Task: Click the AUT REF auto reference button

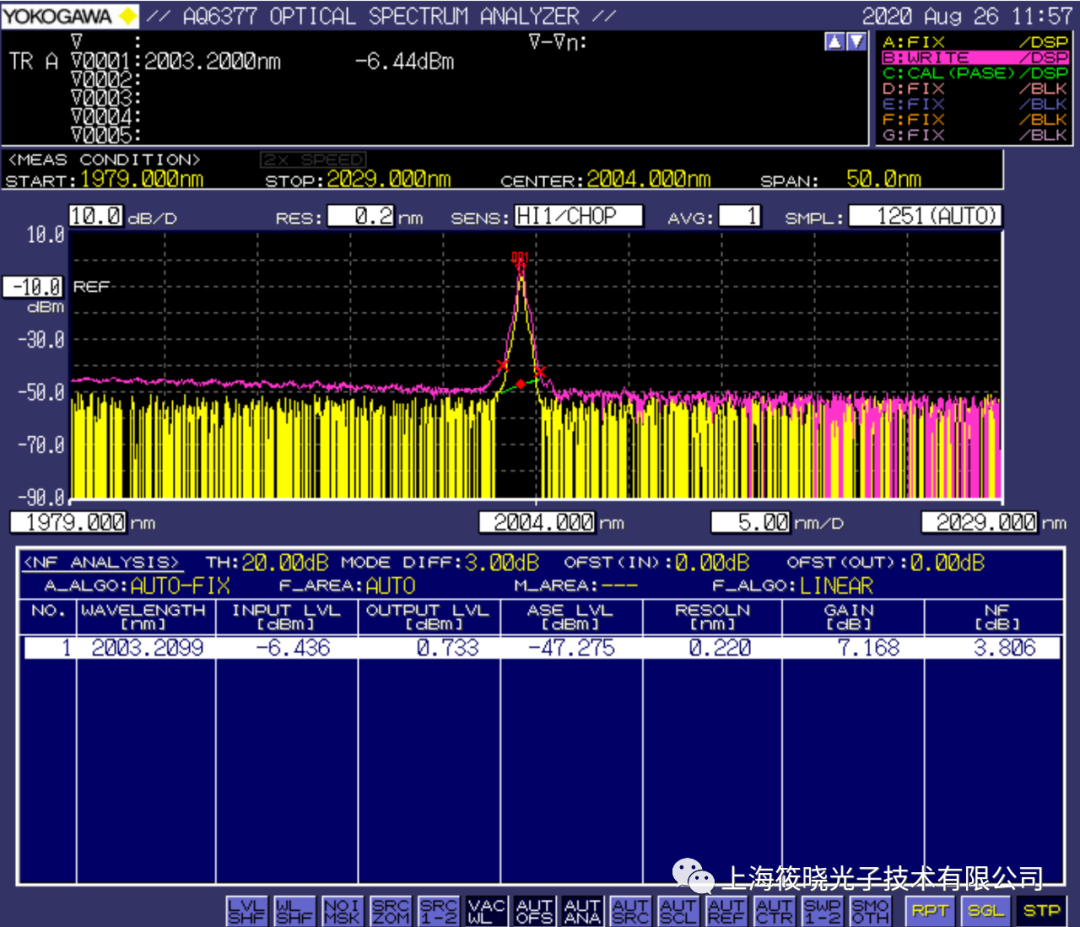Action: pyautogui.click(x=727, y=911)
